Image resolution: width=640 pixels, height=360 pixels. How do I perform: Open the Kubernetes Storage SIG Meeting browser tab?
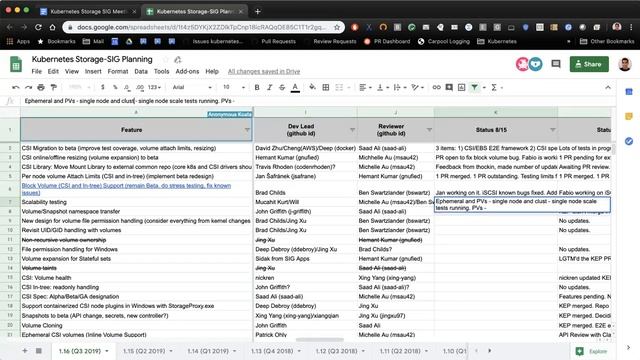point(88,11)
